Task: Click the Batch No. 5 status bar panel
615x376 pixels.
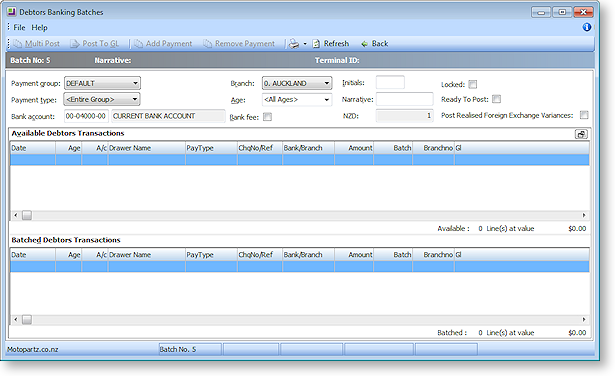Action: [190, 349]
